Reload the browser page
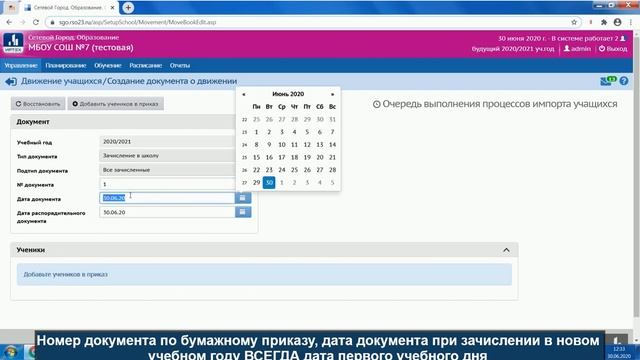This screenshot has width=640, height=360. pos(36,22)
